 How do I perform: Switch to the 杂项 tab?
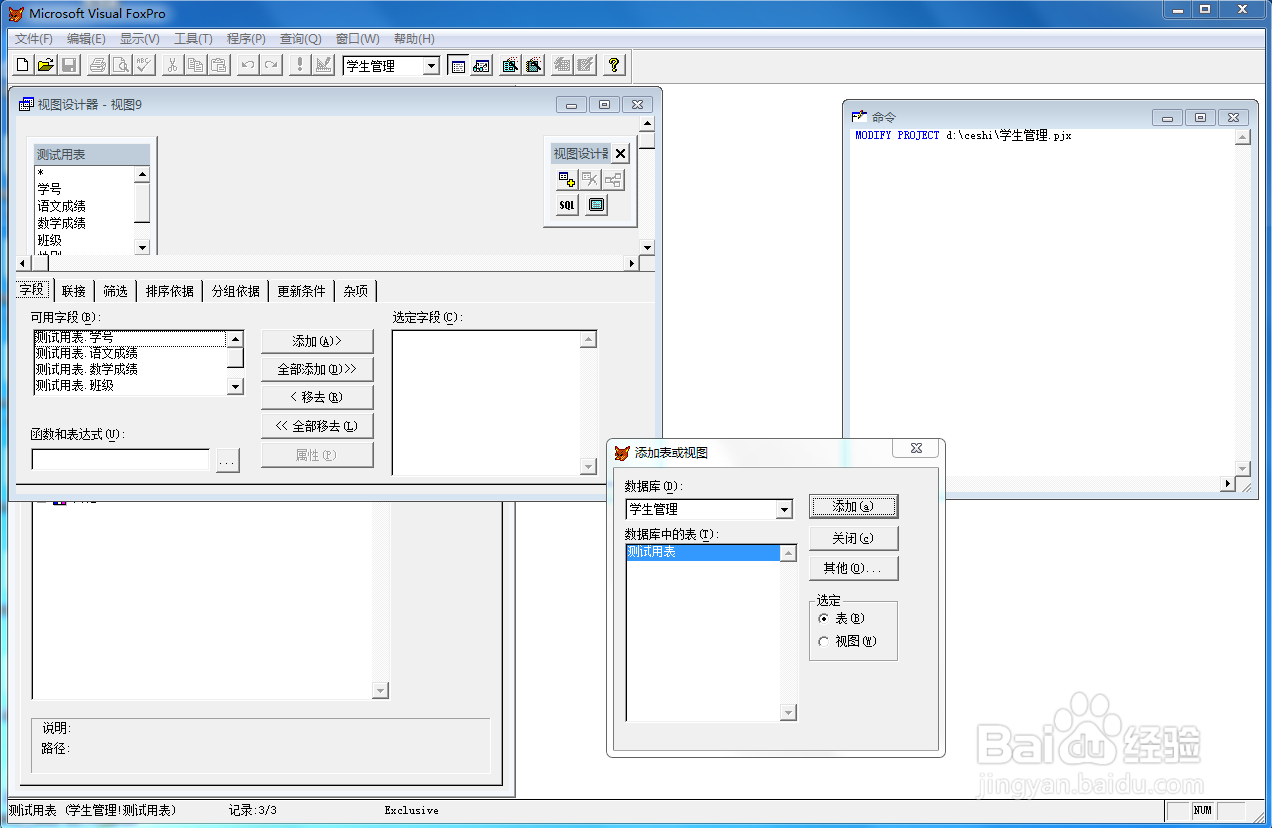pyautogui.click(x=356, y=291)
